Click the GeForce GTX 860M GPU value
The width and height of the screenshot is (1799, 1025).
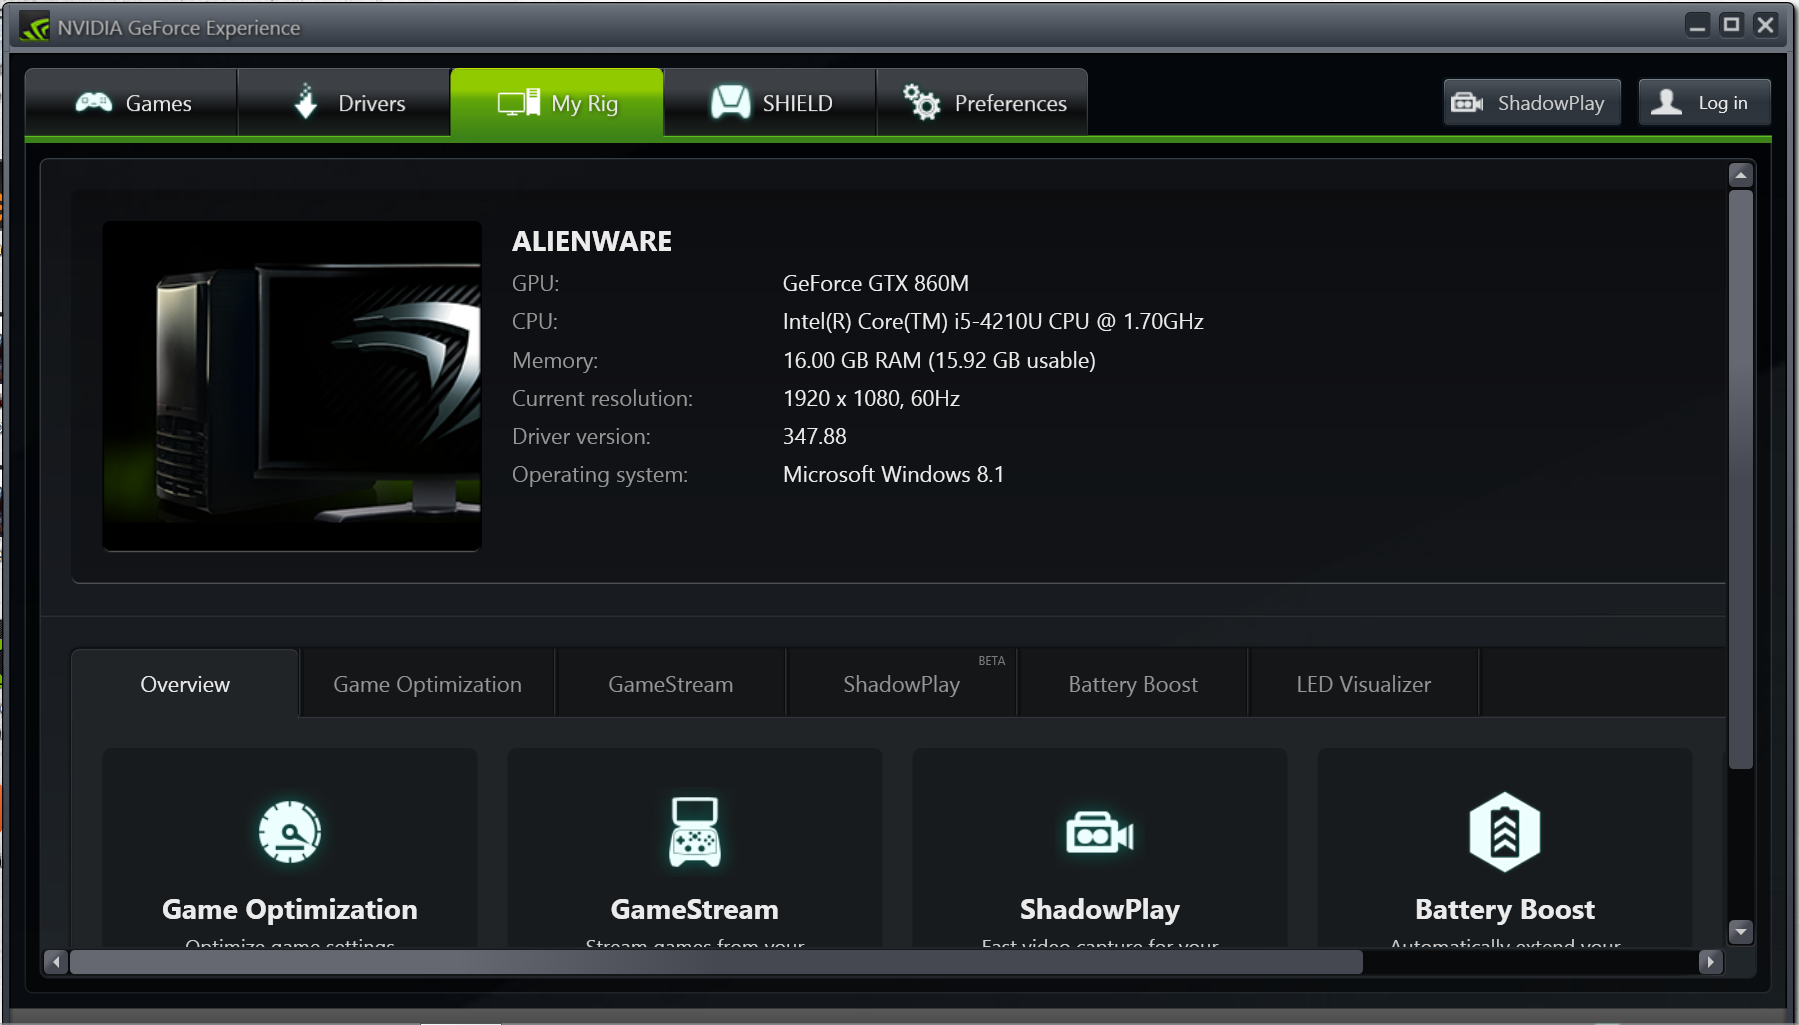[x=876, y=283]
